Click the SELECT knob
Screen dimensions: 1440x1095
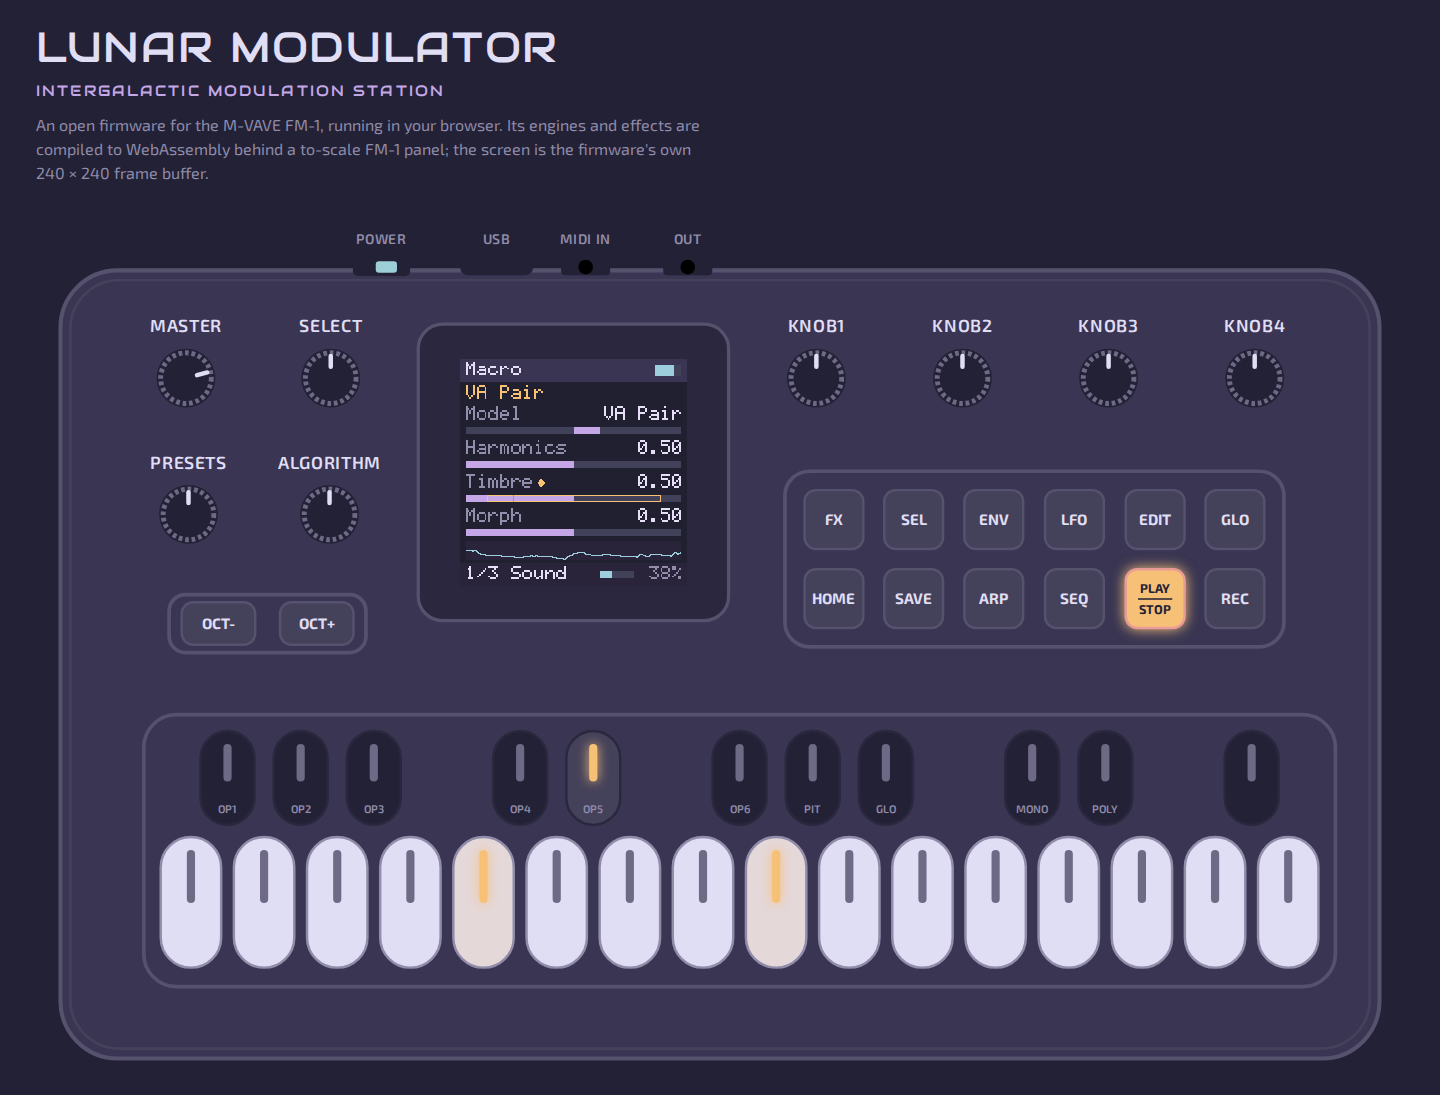coord(331,378)
